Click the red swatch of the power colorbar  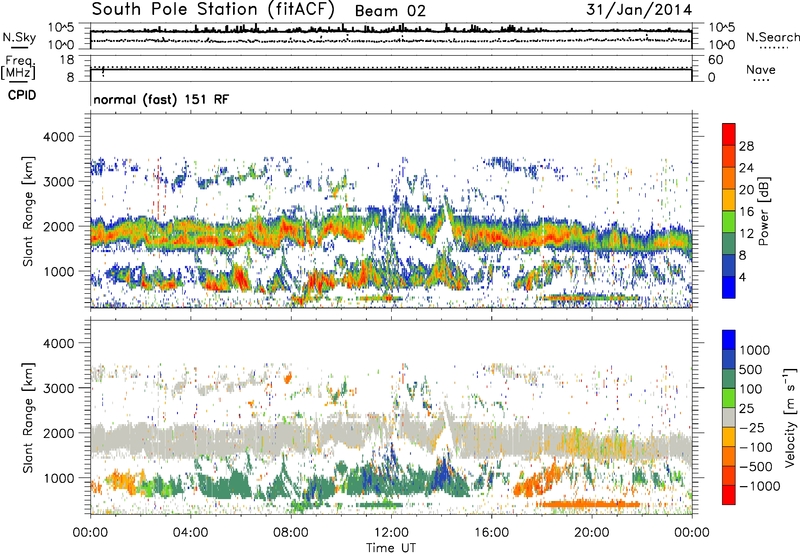tap(729, 134)
